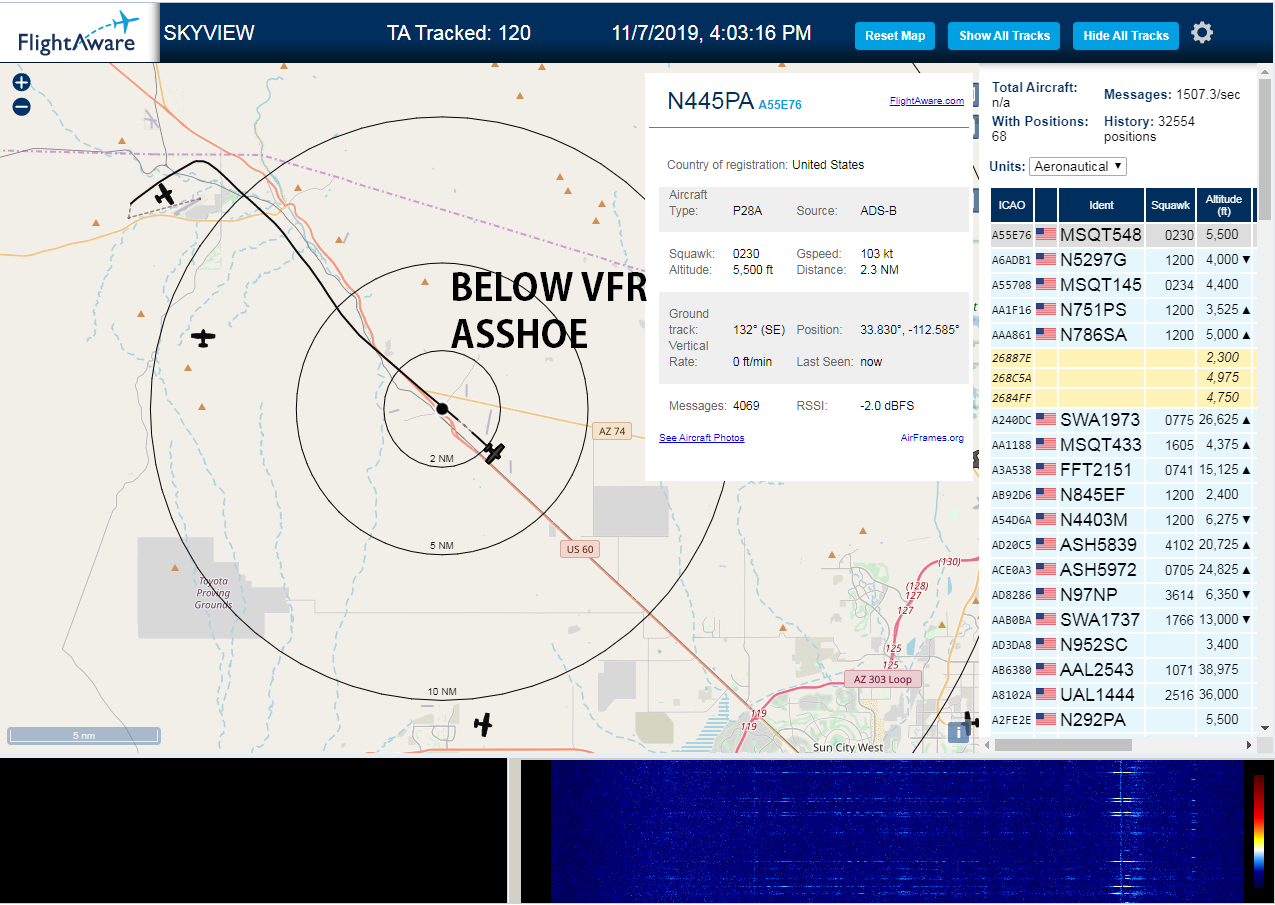Sort table by Altitude (ft) column header

[x=1224, y=205]
